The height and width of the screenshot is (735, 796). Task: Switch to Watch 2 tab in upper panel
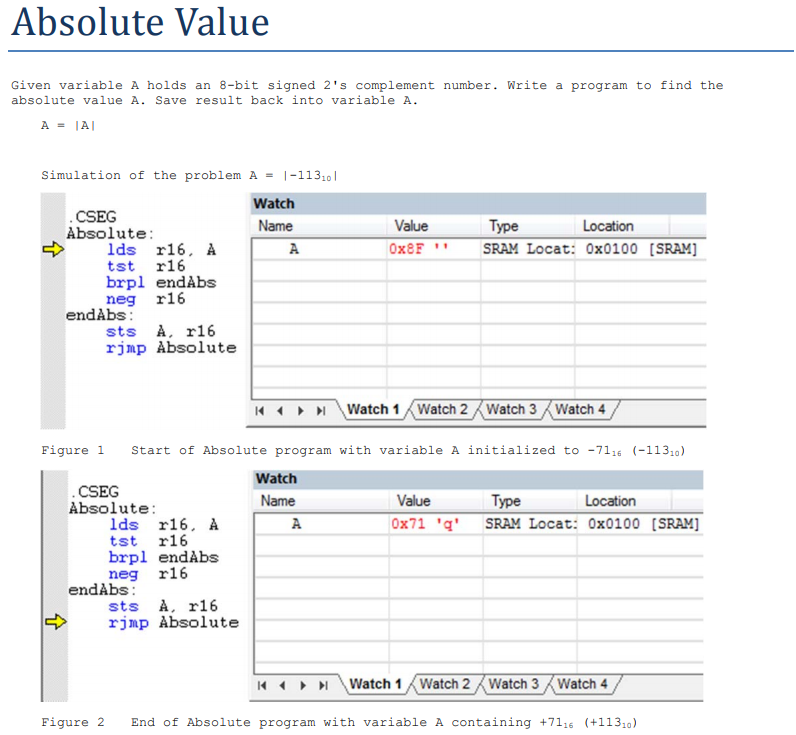pyautogui.click(x=442, y=409)
